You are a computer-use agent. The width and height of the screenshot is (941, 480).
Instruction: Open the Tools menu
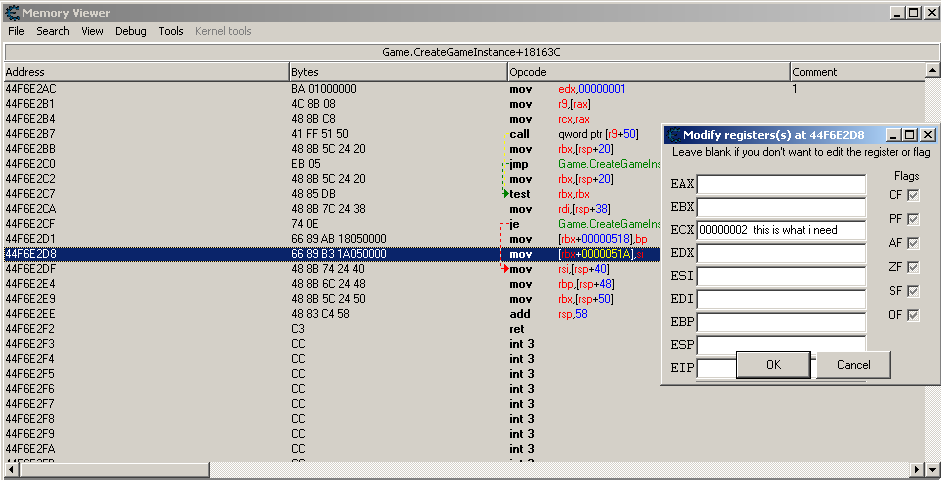tap(171, 31)
